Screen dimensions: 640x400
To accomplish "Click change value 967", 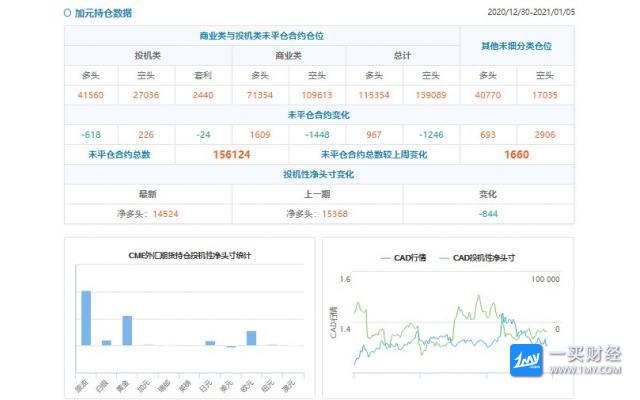I will pos(374,135).
